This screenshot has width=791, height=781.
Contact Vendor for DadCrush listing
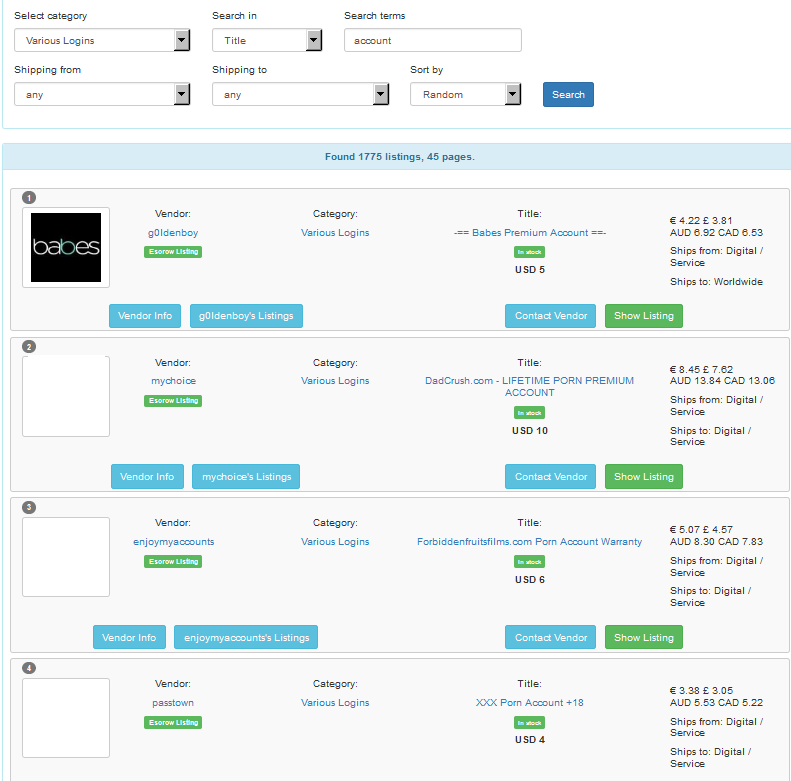point(550,477)
